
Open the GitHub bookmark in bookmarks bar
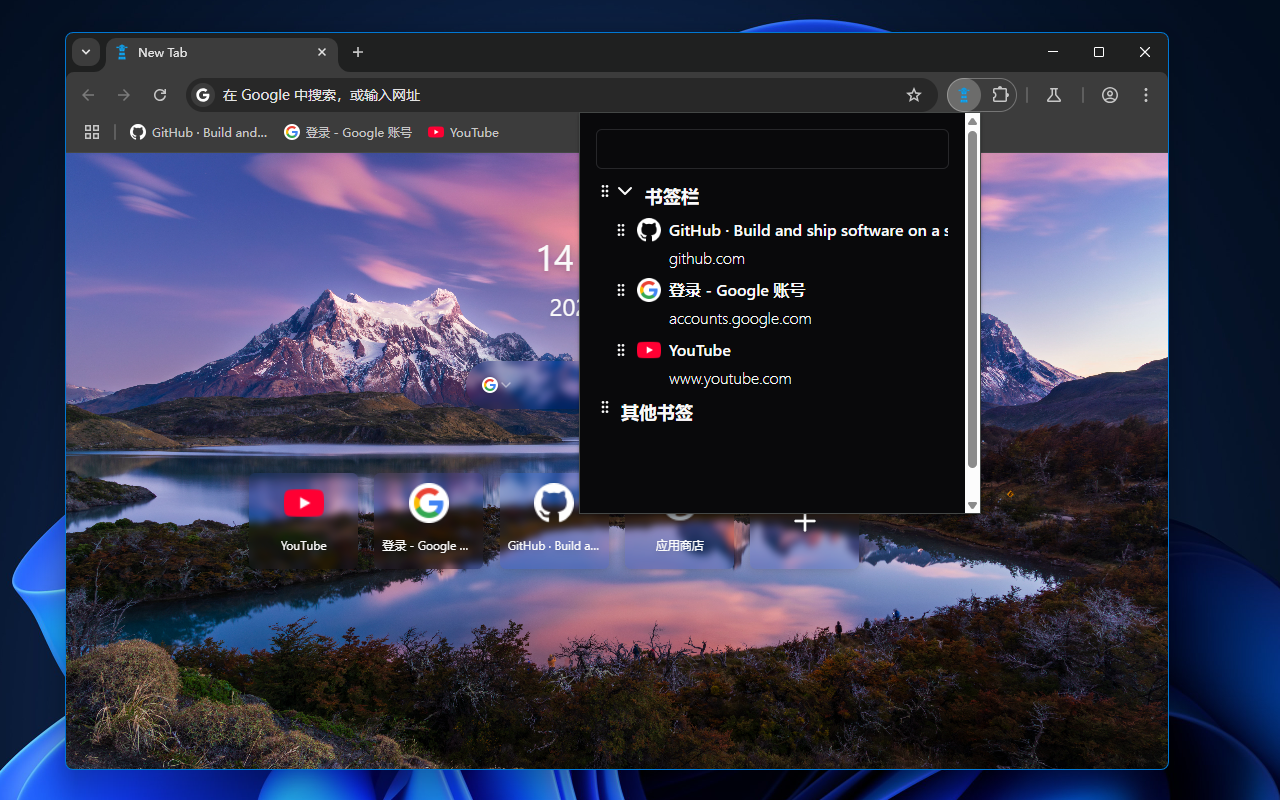199,132
